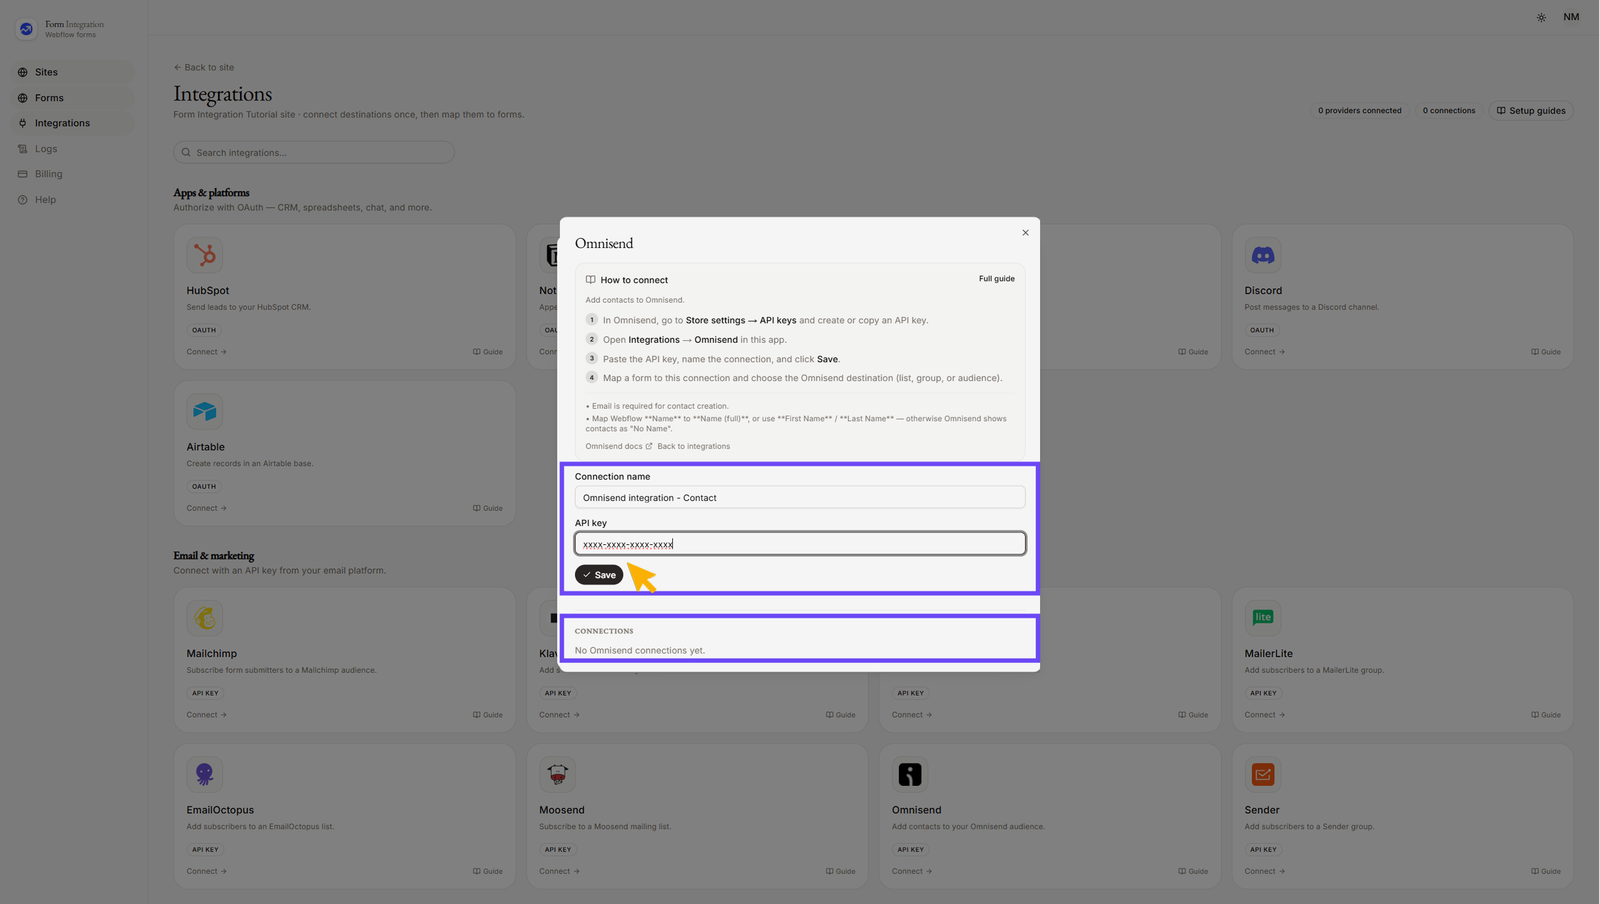Click 'No Omnisend connections yet.' text
1600x904 pixels.
coord(640,650)
